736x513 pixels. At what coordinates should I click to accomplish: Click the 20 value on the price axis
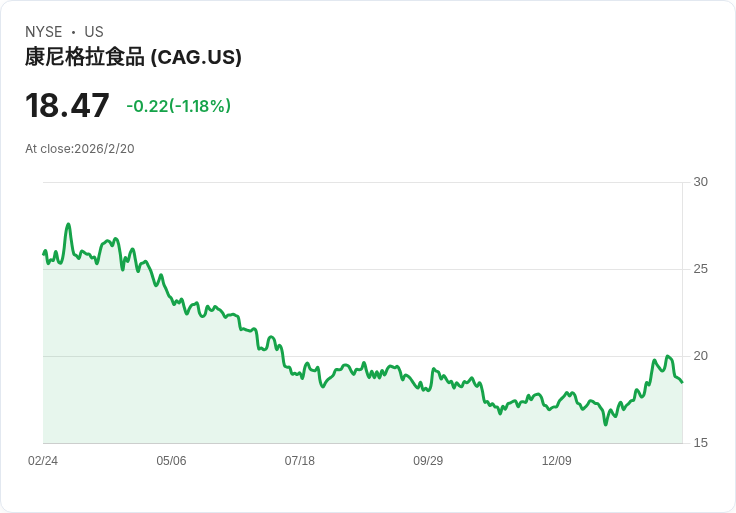[700, 356]
